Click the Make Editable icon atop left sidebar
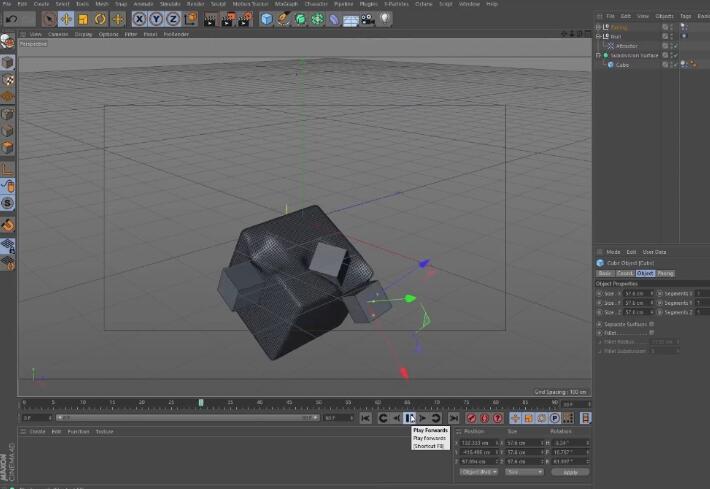 tap(7, 42)
